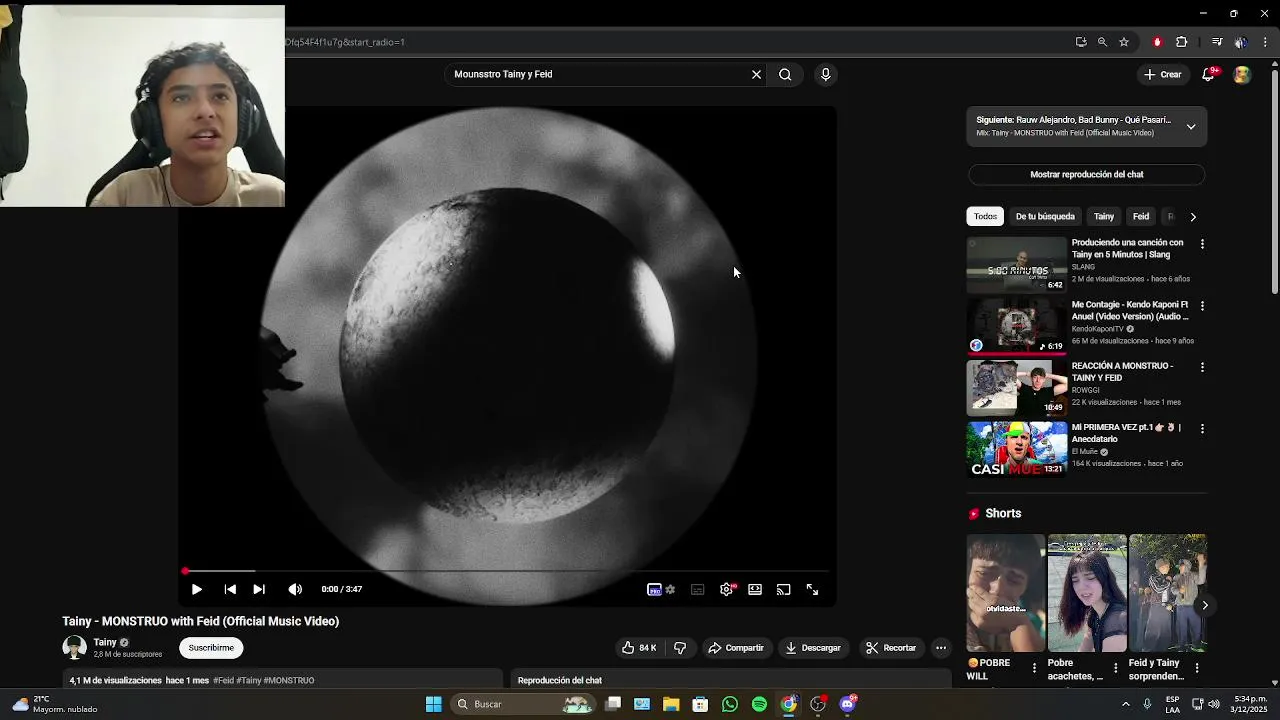This screenshot has width=1280, height=720.
Task: Switch to theater mode view
Action: coord(755,590)
